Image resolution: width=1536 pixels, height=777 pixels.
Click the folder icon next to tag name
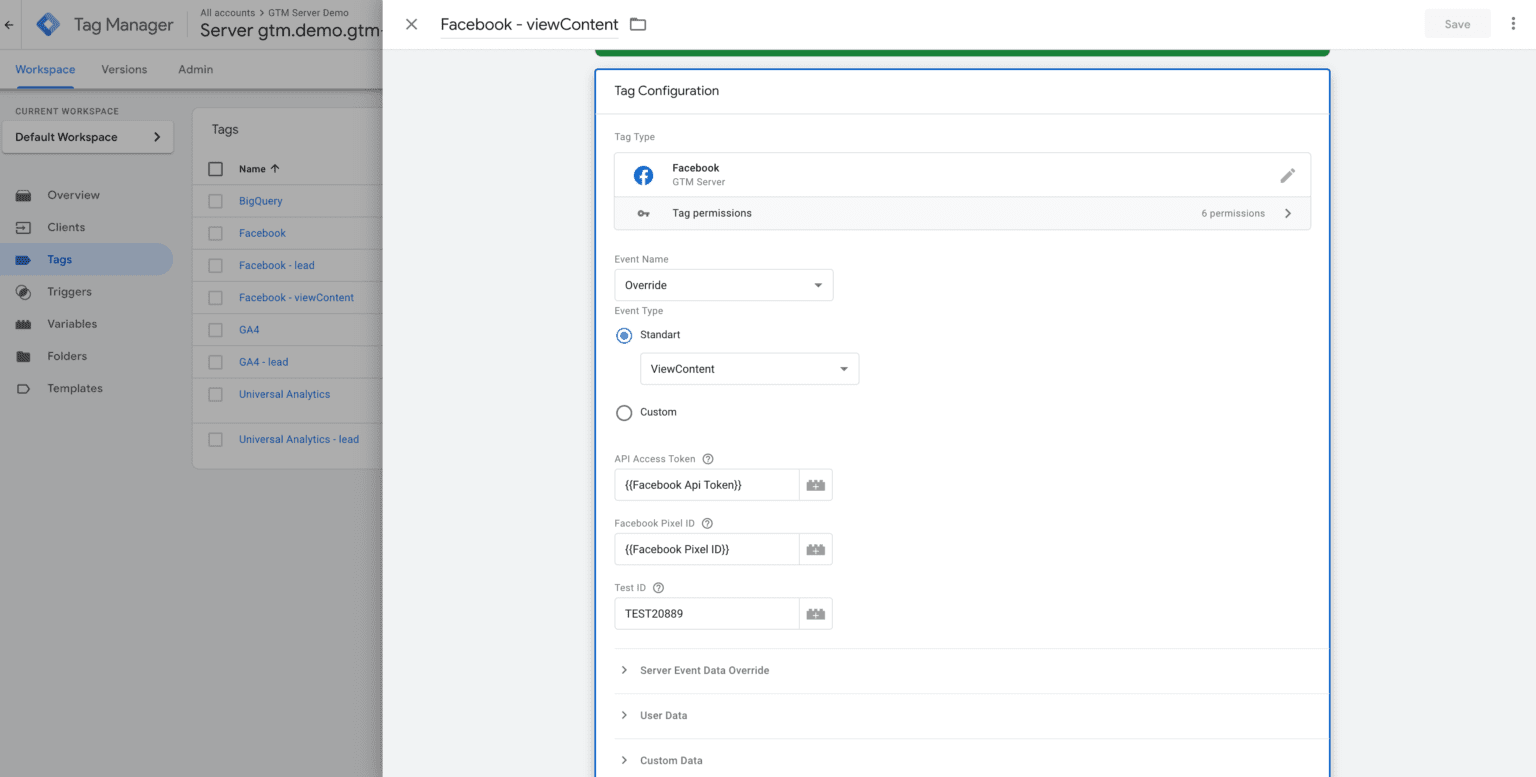(638, 24)
